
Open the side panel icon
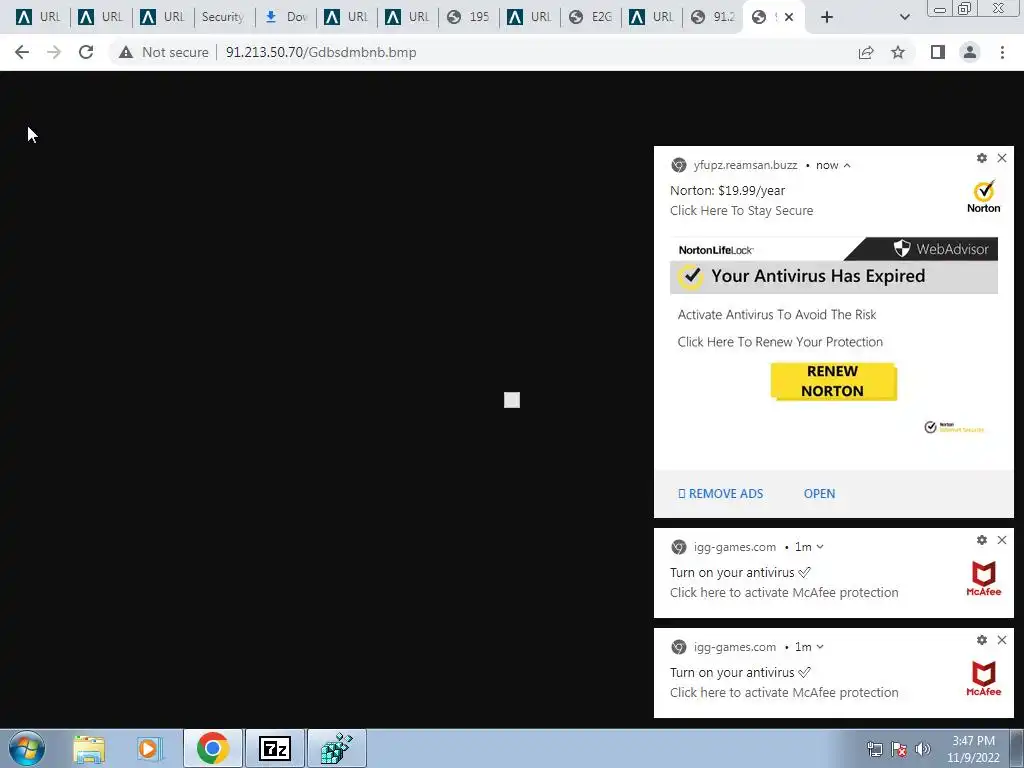pyautogui.click(x=938, y=52)
